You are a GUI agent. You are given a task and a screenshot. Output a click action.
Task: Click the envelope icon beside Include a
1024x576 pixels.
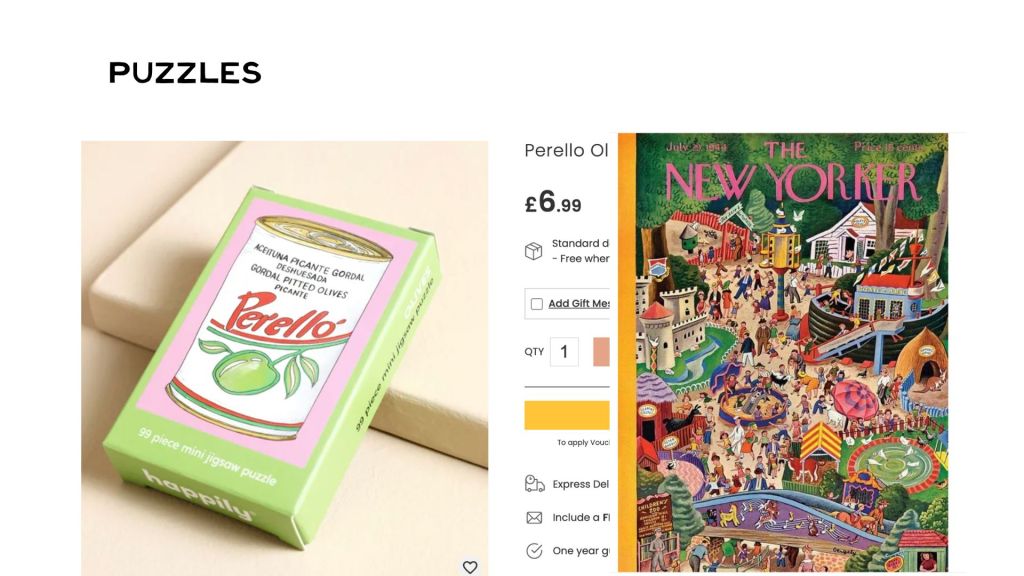(x=534, y=517)
